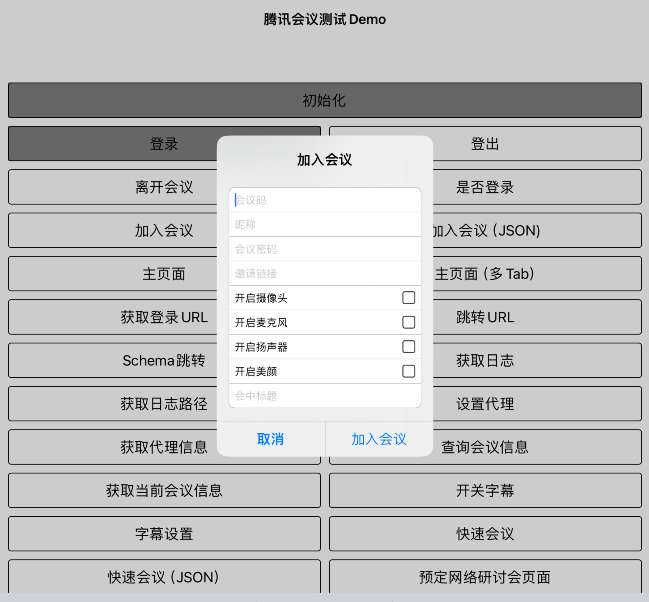Screen dimensions: 649x602
Task: Click the background 加入会议 button on left
Action: pos(164,230)
